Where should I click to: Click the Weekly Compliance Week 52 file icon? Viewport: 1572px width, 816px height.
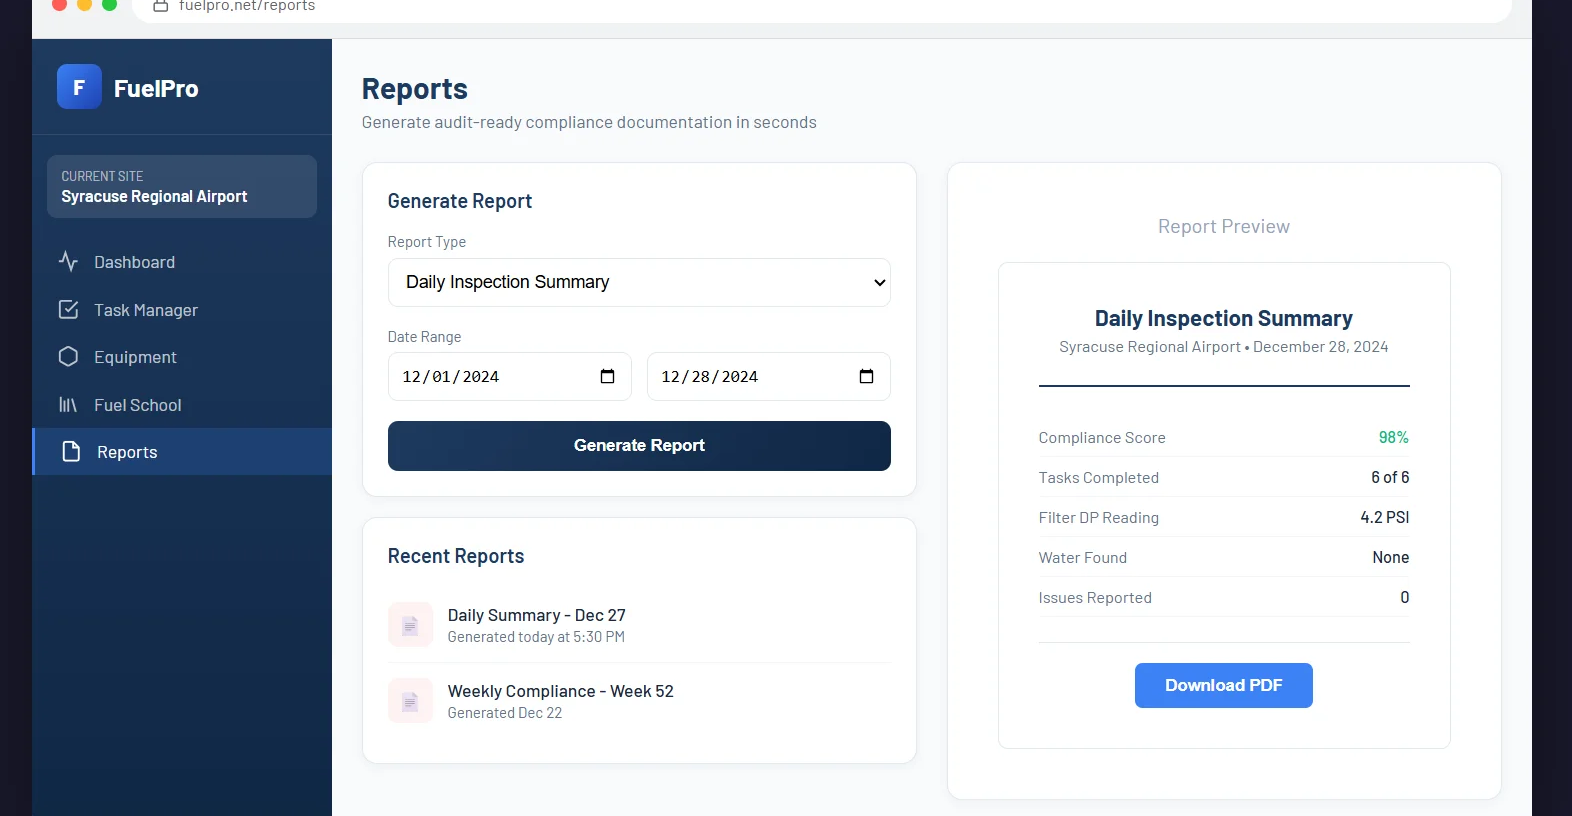coord(410,701)
